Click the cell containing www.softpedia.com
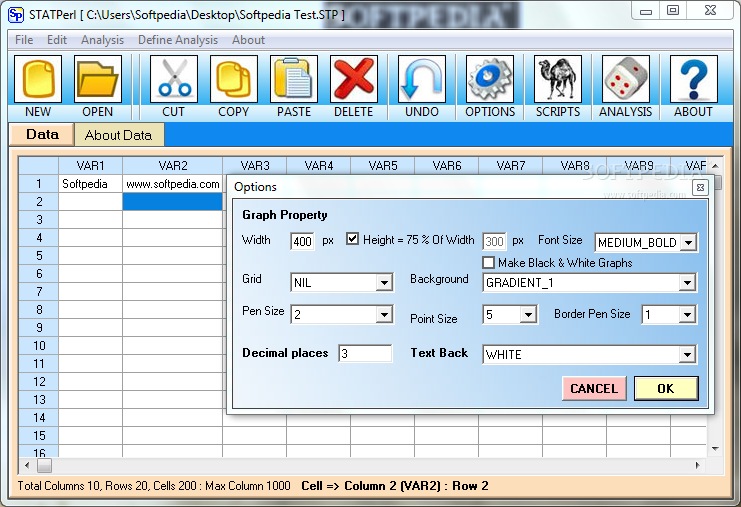This screenshot has height=507, width=741. pyautogui.click(x=172, y=184)
